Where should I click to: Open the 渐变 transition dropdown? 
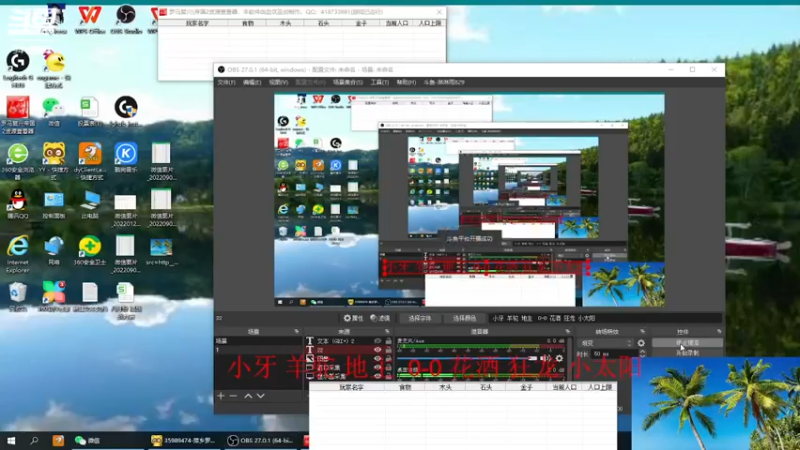(606, 343)
